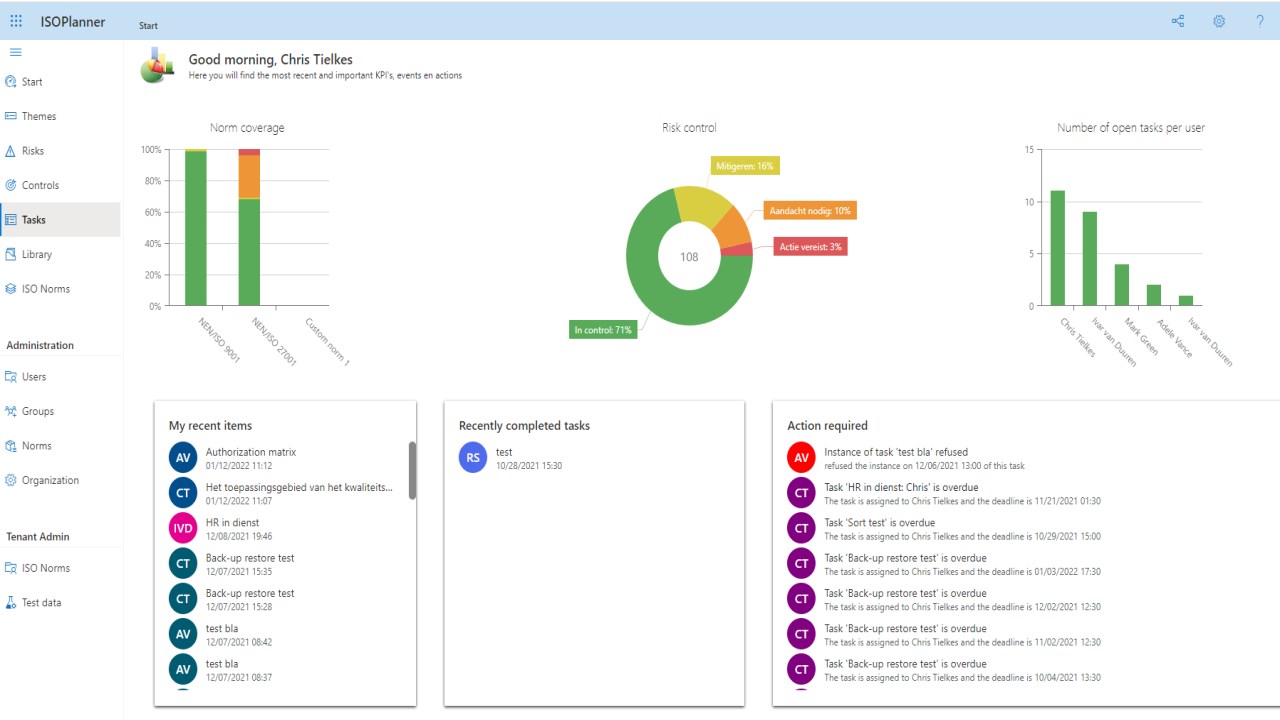This screenshot has width=1280, height=720.
Task: Open Groups under Administration
Action: click(x=60, y=411)
